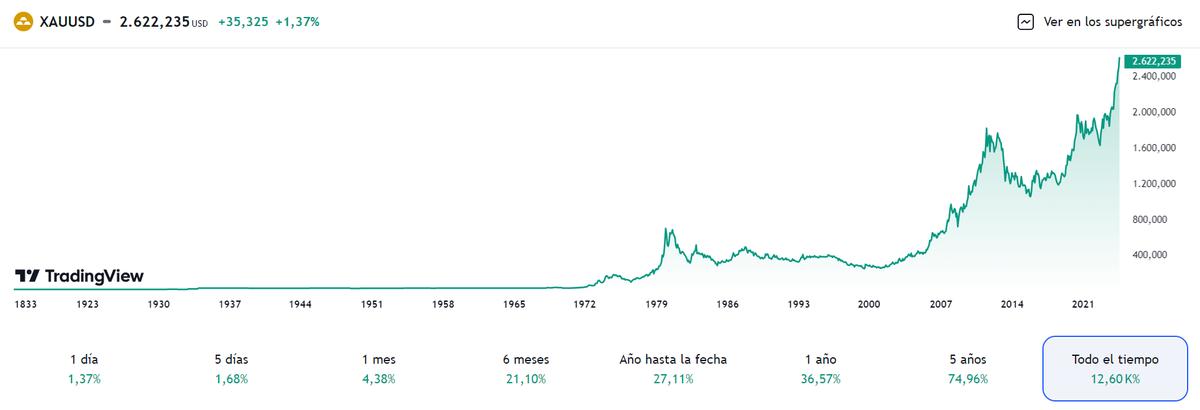Choose the 5 años range
Image resolution: width=1200 pixels, height=410 pixels.
click(967, 368)
